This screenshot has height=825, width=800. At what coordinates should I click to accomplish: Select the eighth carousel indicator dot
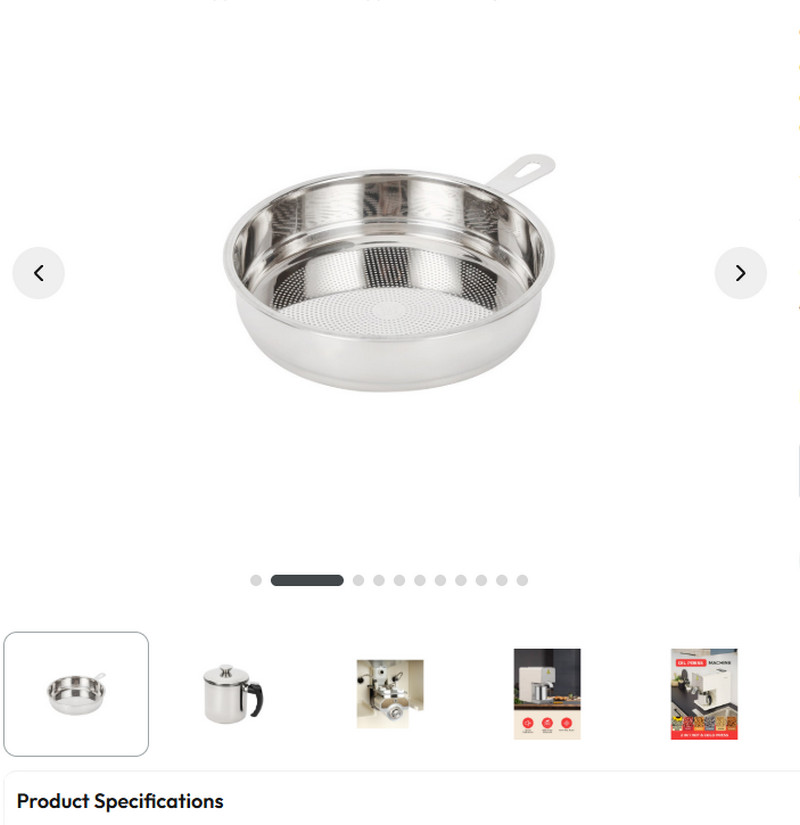coord(461,580)
